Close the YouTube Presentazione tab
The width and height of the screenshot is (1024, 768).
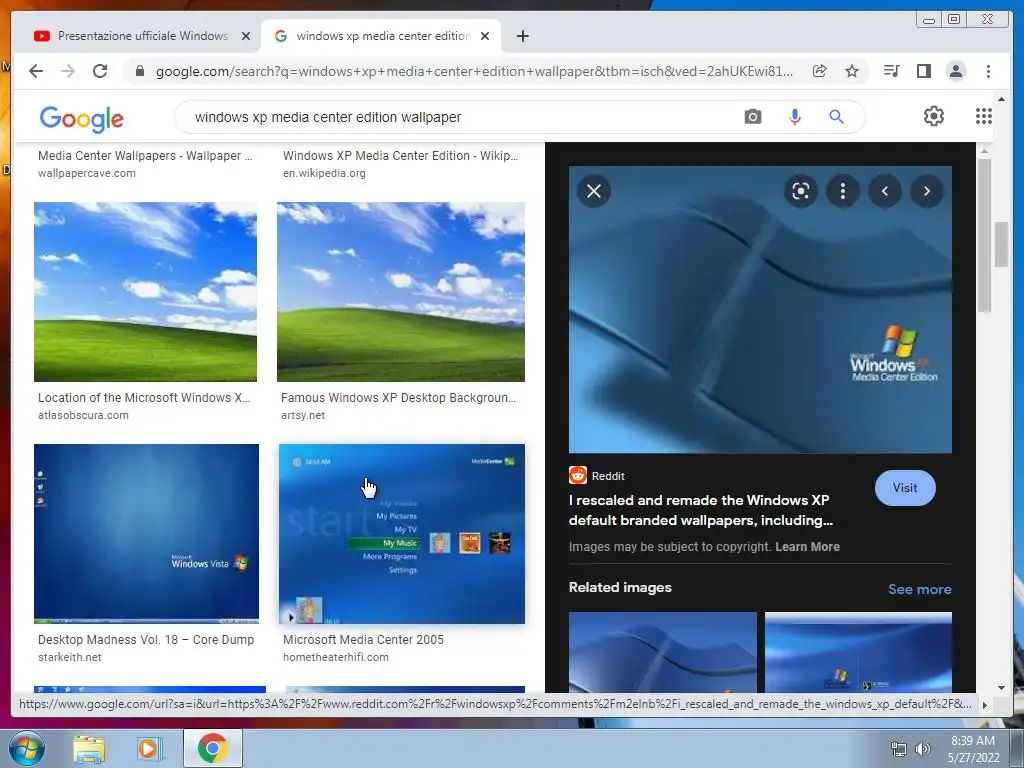(246, 36)
